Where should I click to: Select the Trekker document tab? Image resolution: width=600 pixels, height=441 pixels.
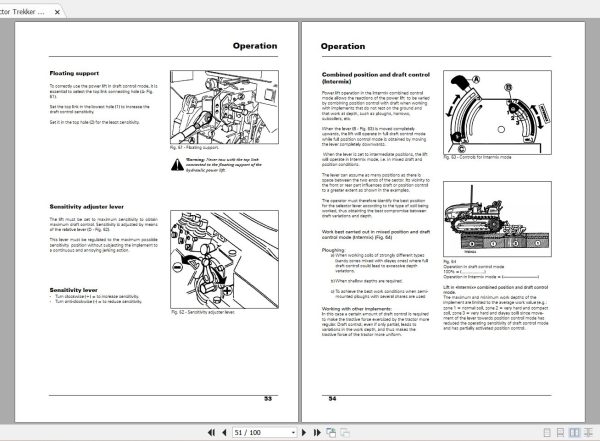(23, 11)
